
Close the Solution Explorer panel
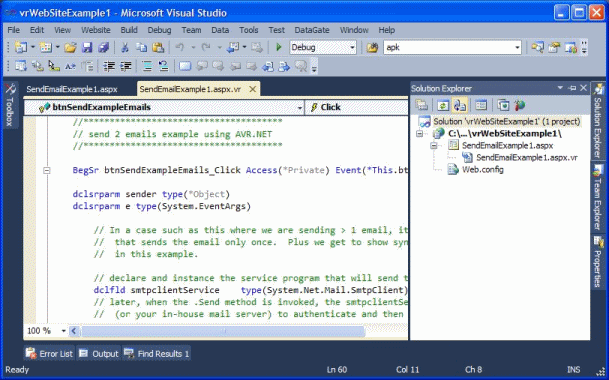[x=583, y=88]
